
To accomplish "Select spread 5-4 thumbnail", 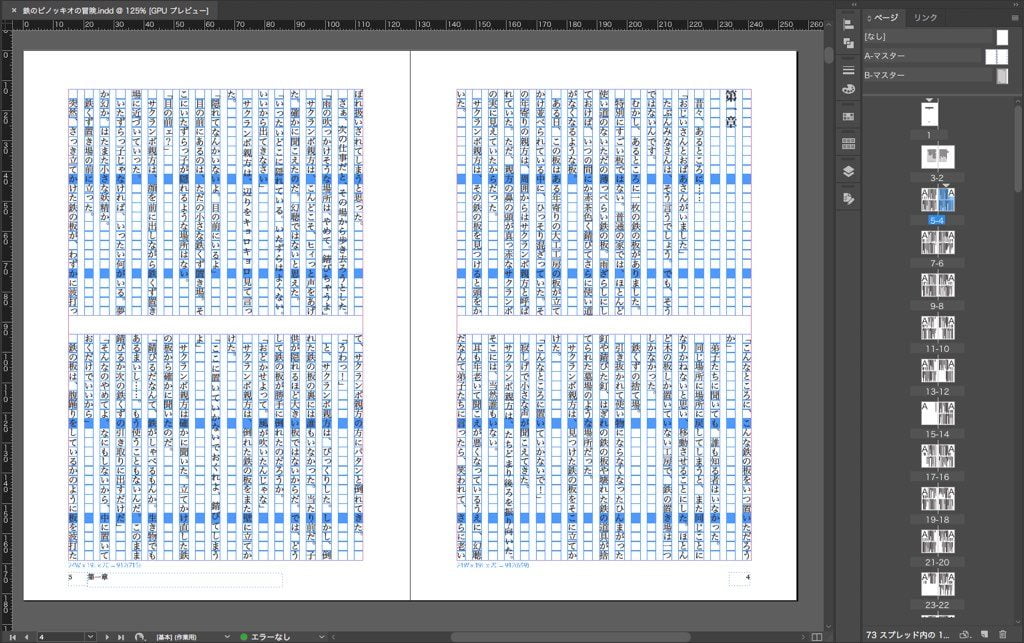I will 937,200.
